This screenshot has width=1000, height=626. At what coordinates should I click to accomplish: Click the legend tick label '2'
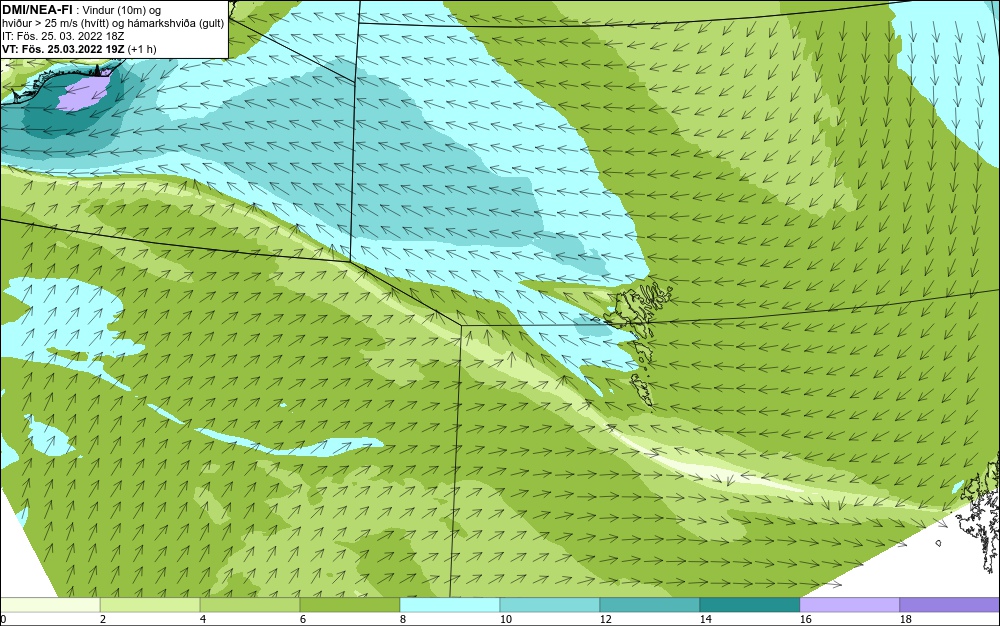[103, 619]
